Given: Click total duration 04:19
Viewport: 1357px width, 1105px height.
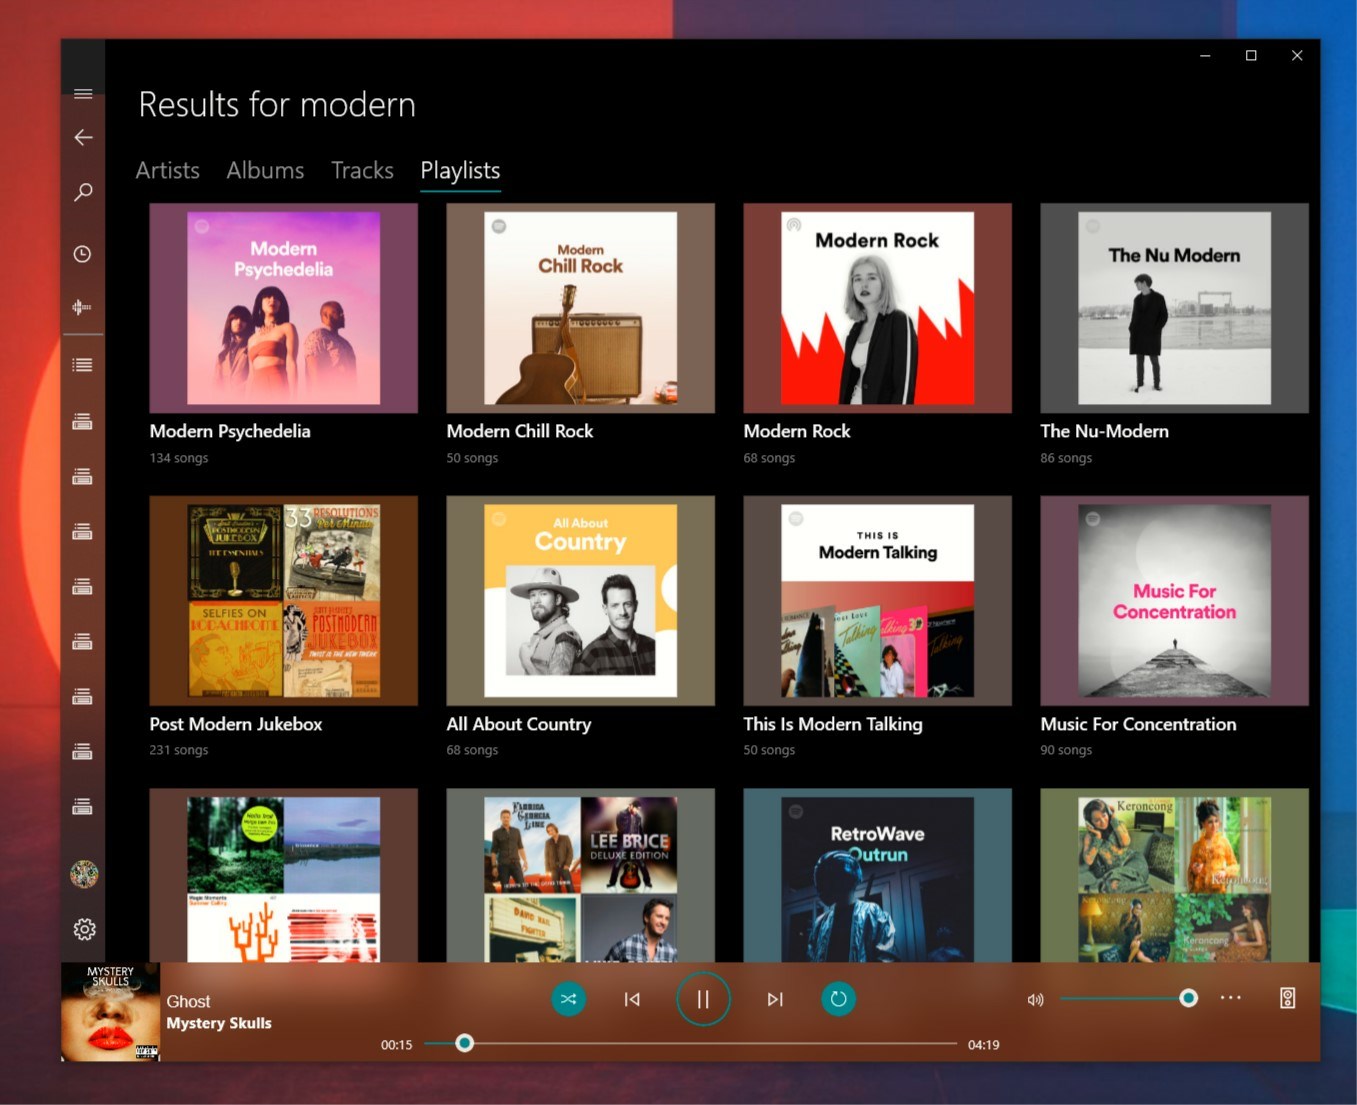Looking at the screenshot, I should (x=984, y=1045).
